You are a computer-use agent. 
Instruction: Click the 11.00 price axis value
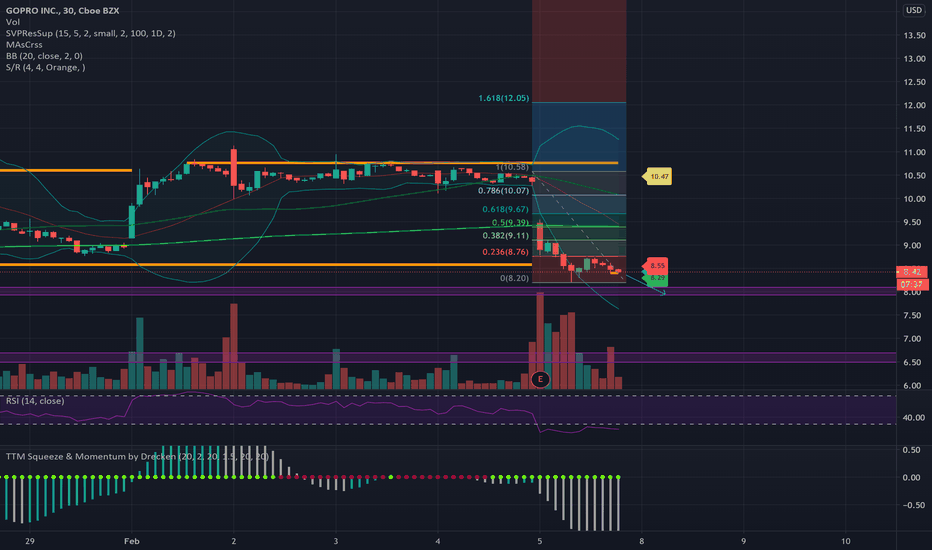(914, 152)
